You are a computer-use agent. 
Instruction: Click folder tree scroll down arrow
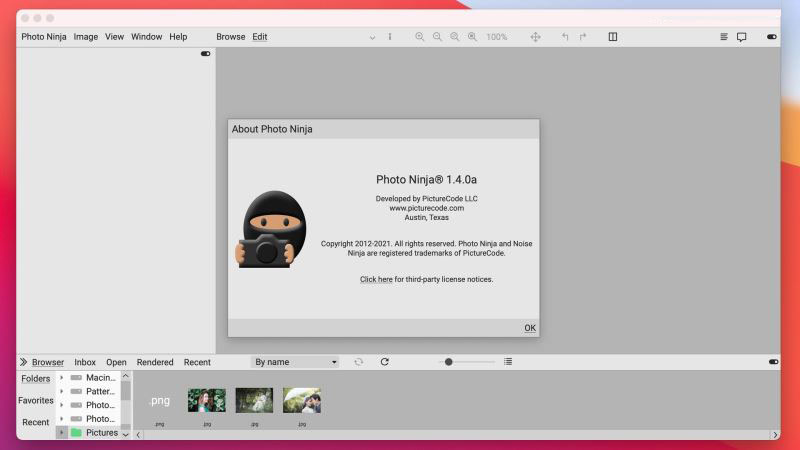[x=126, y=435]
